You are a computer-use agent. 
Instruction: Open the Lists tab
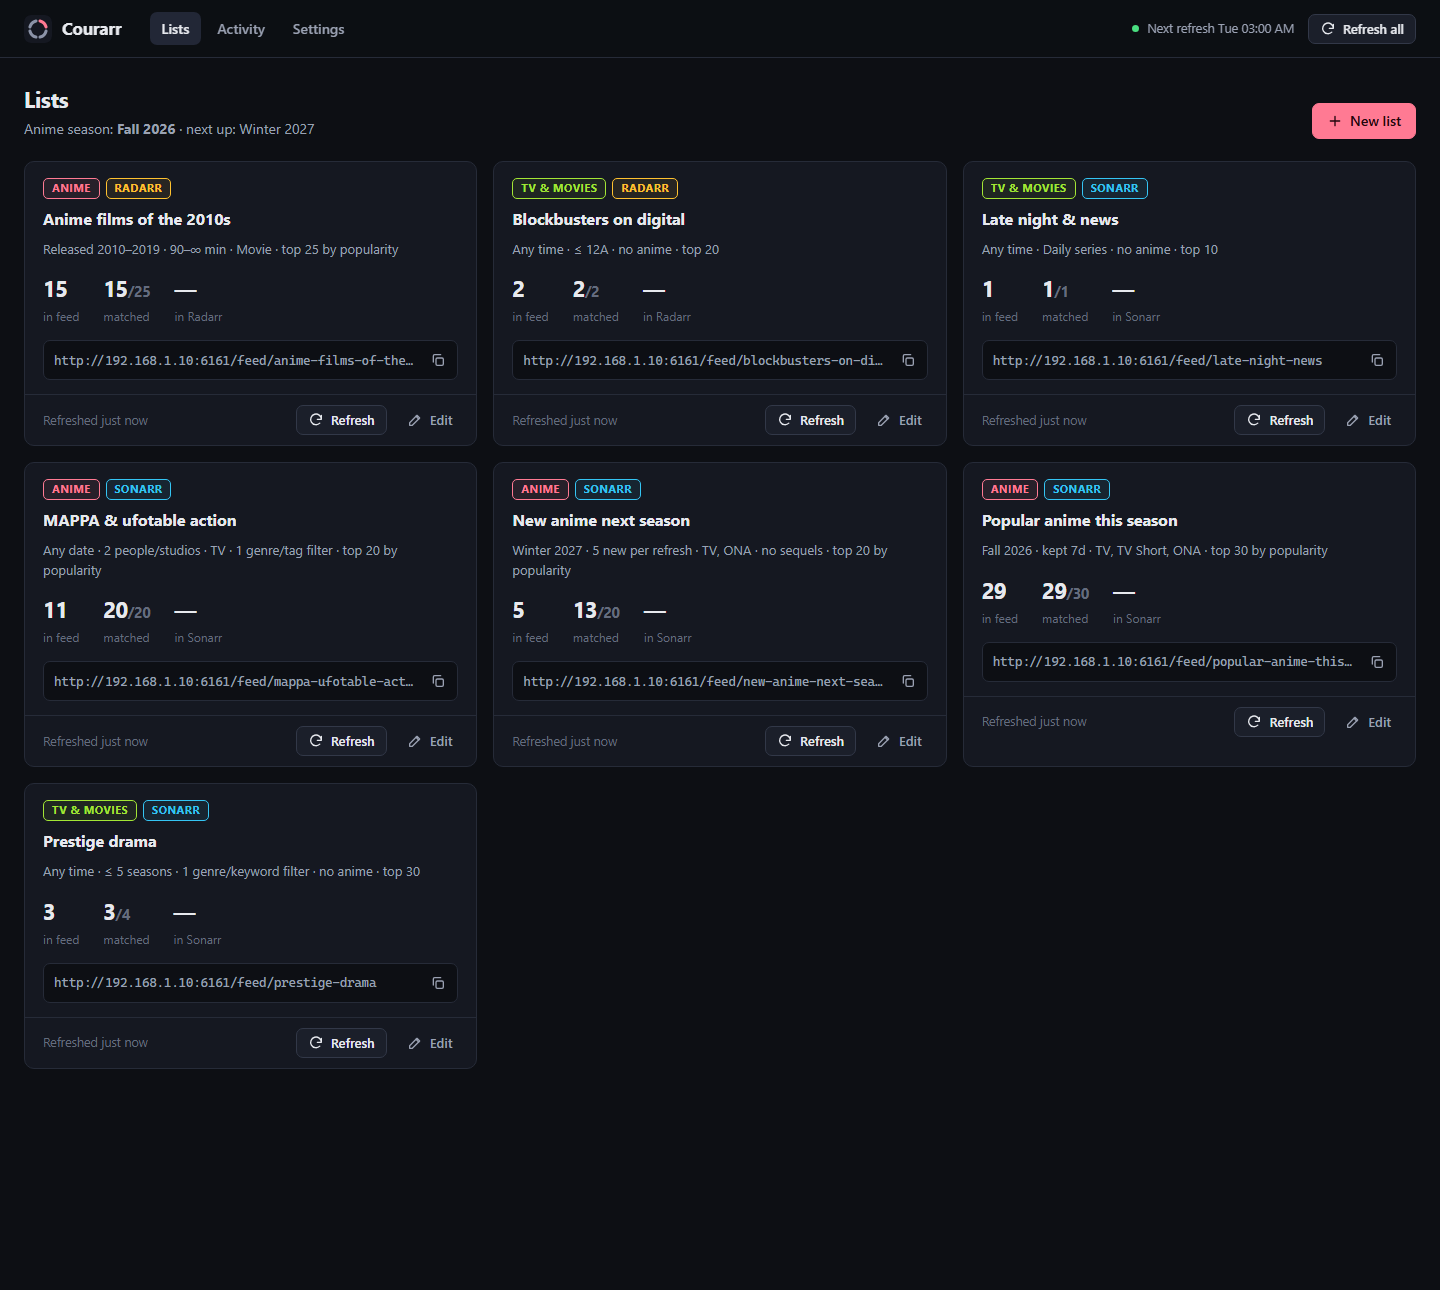pyautogui.click(x=175, y=29)
